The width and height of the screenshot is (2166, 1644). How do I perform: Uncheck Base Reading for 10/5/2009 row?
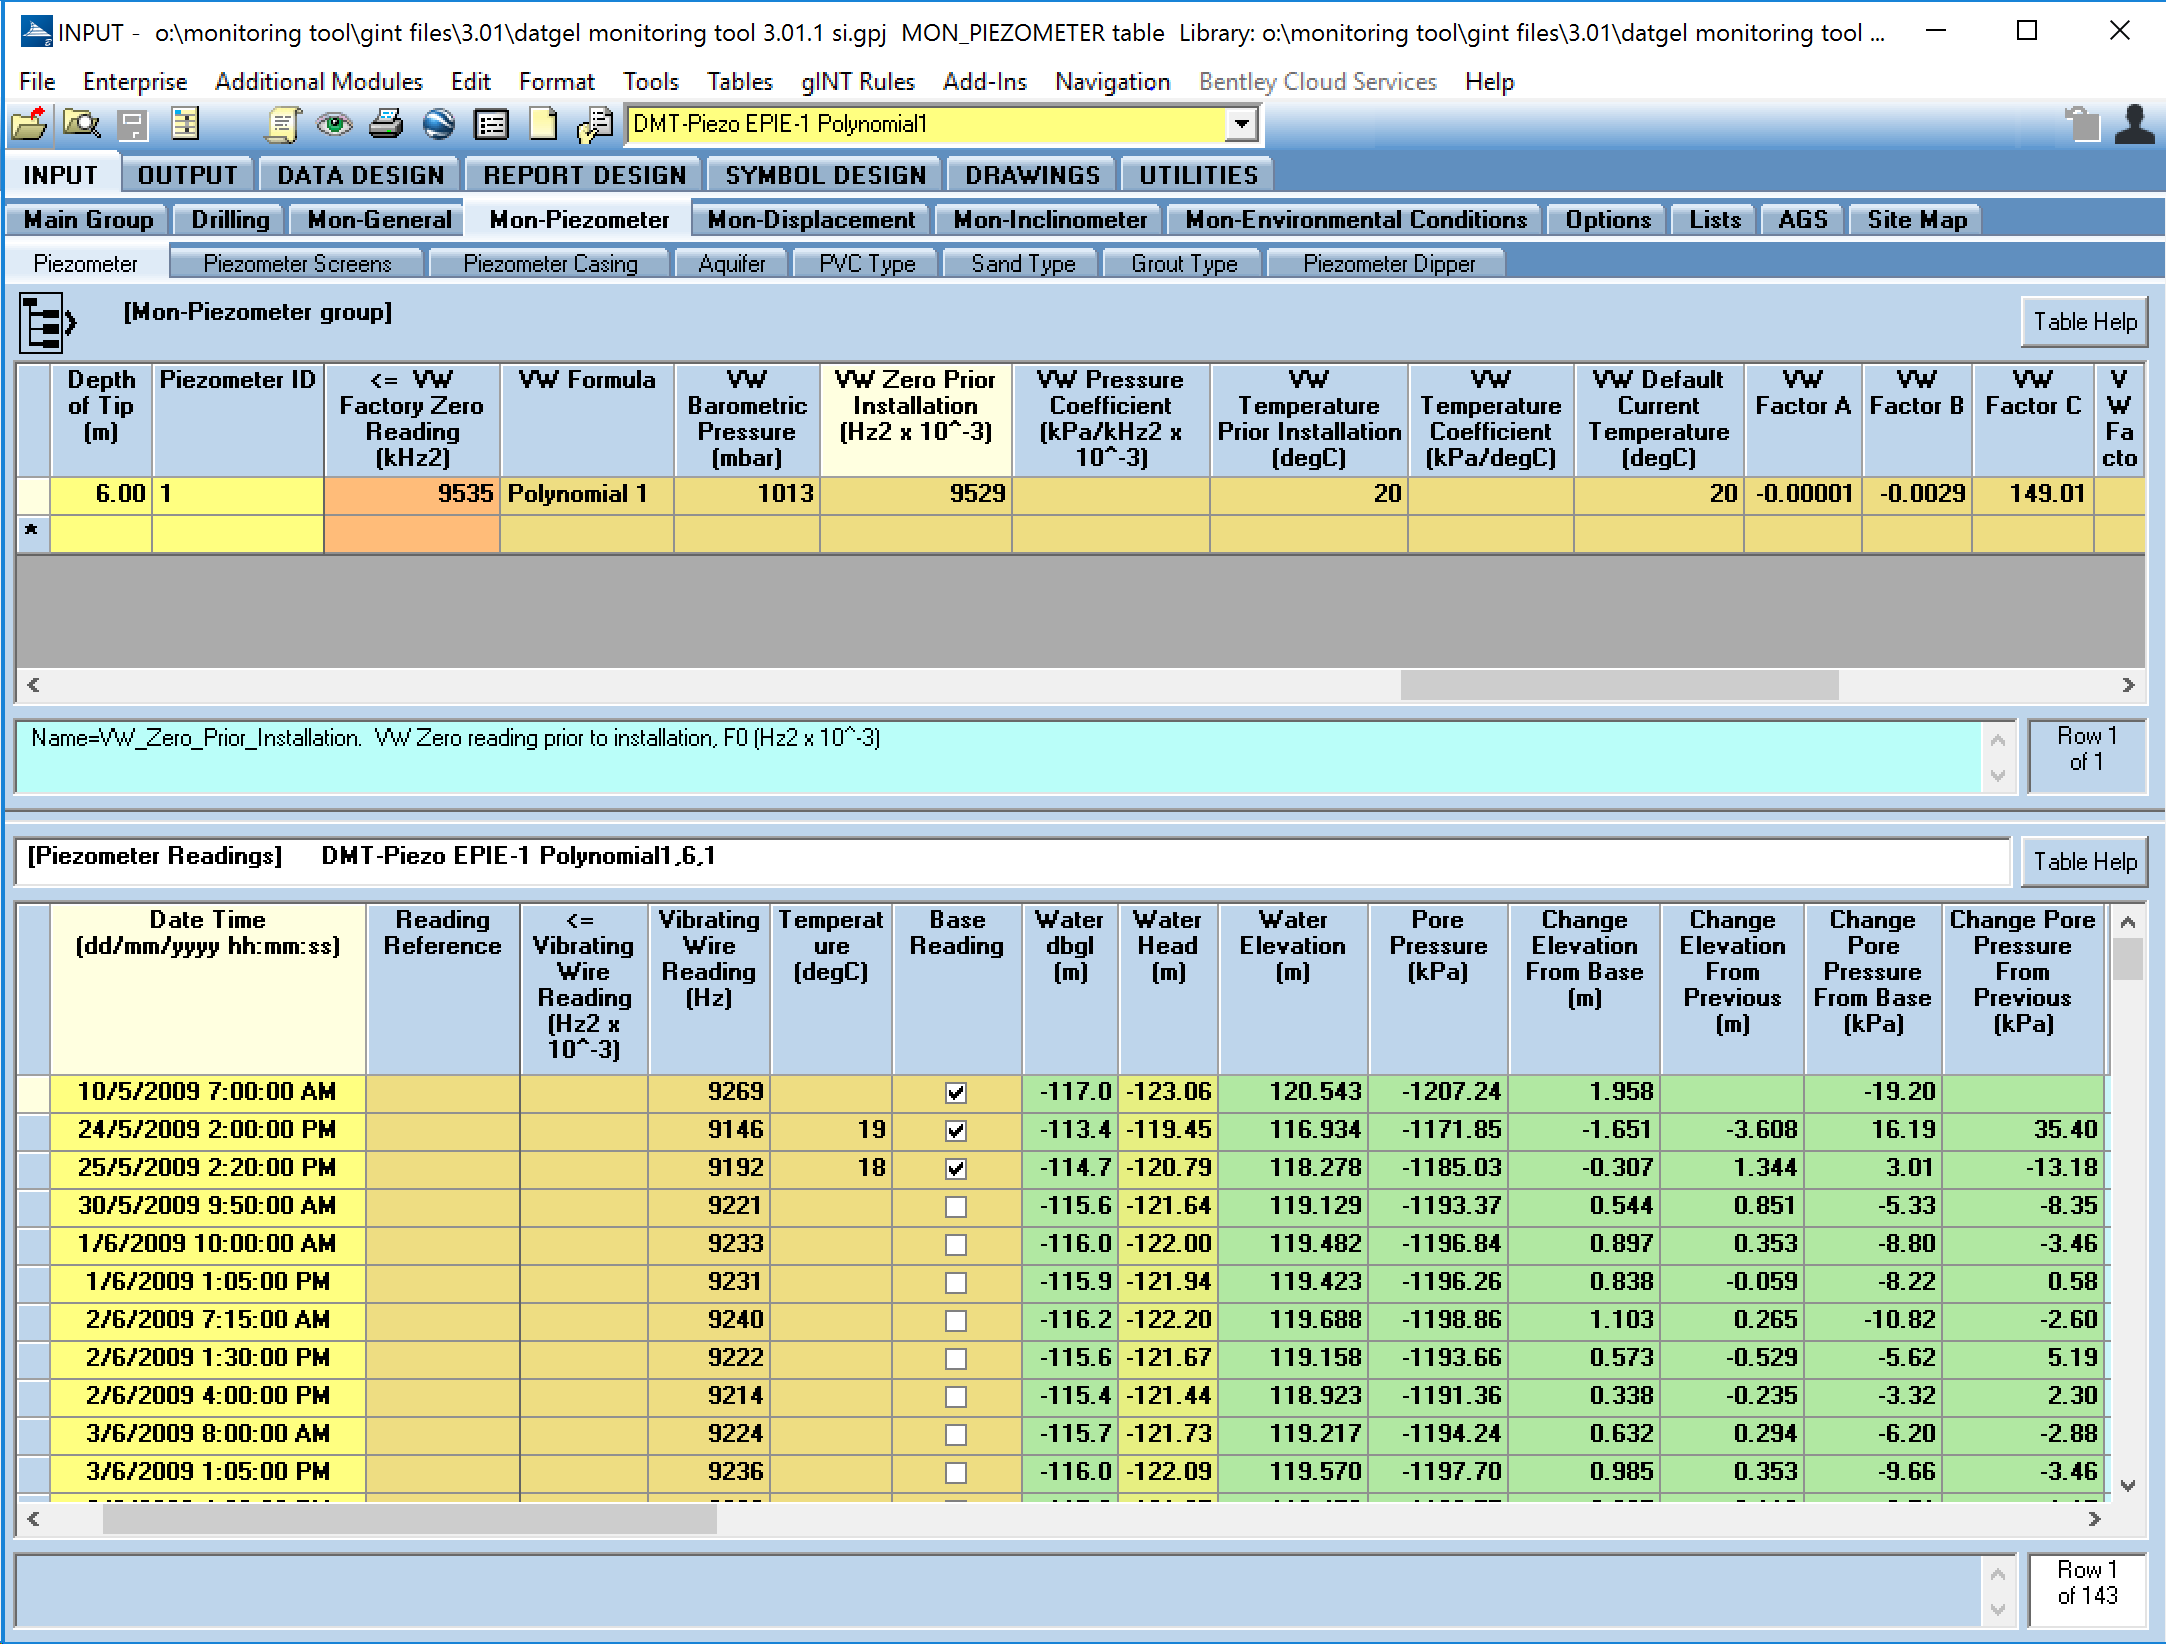956,1093
